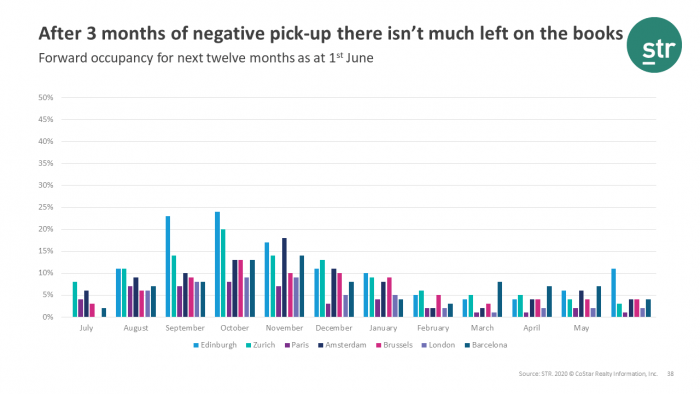Click the Barcelona legend label
Screen dimensions: 700x394
pos(489,345)
